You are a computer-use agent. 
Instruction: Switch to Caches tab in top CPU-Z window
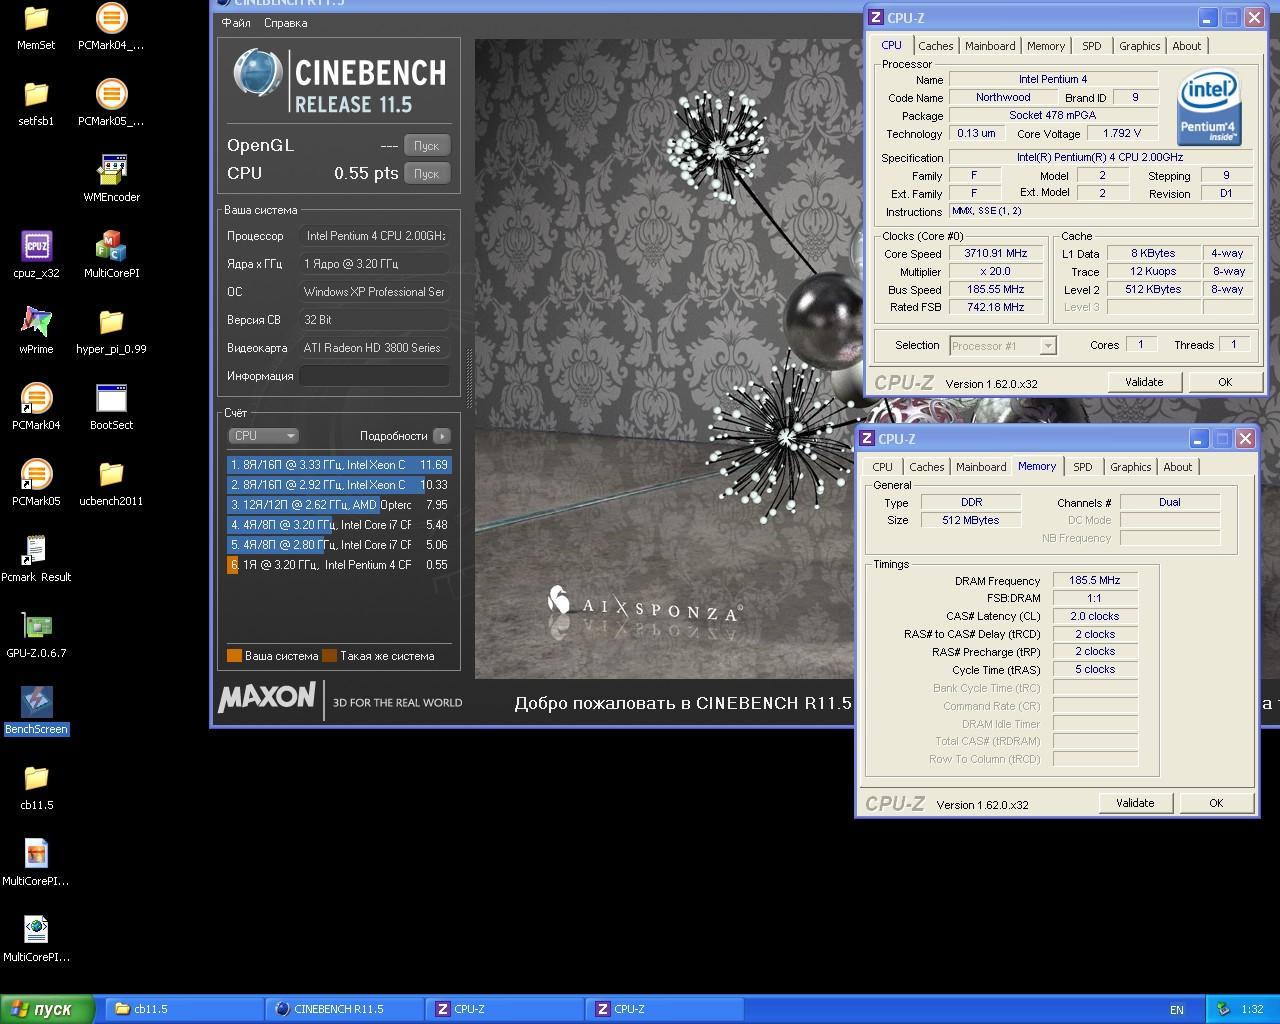936,46
